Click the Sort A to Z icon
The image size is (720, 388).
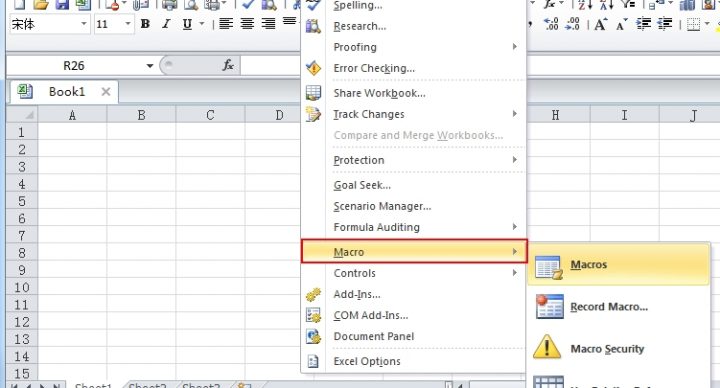pos(585,5)
